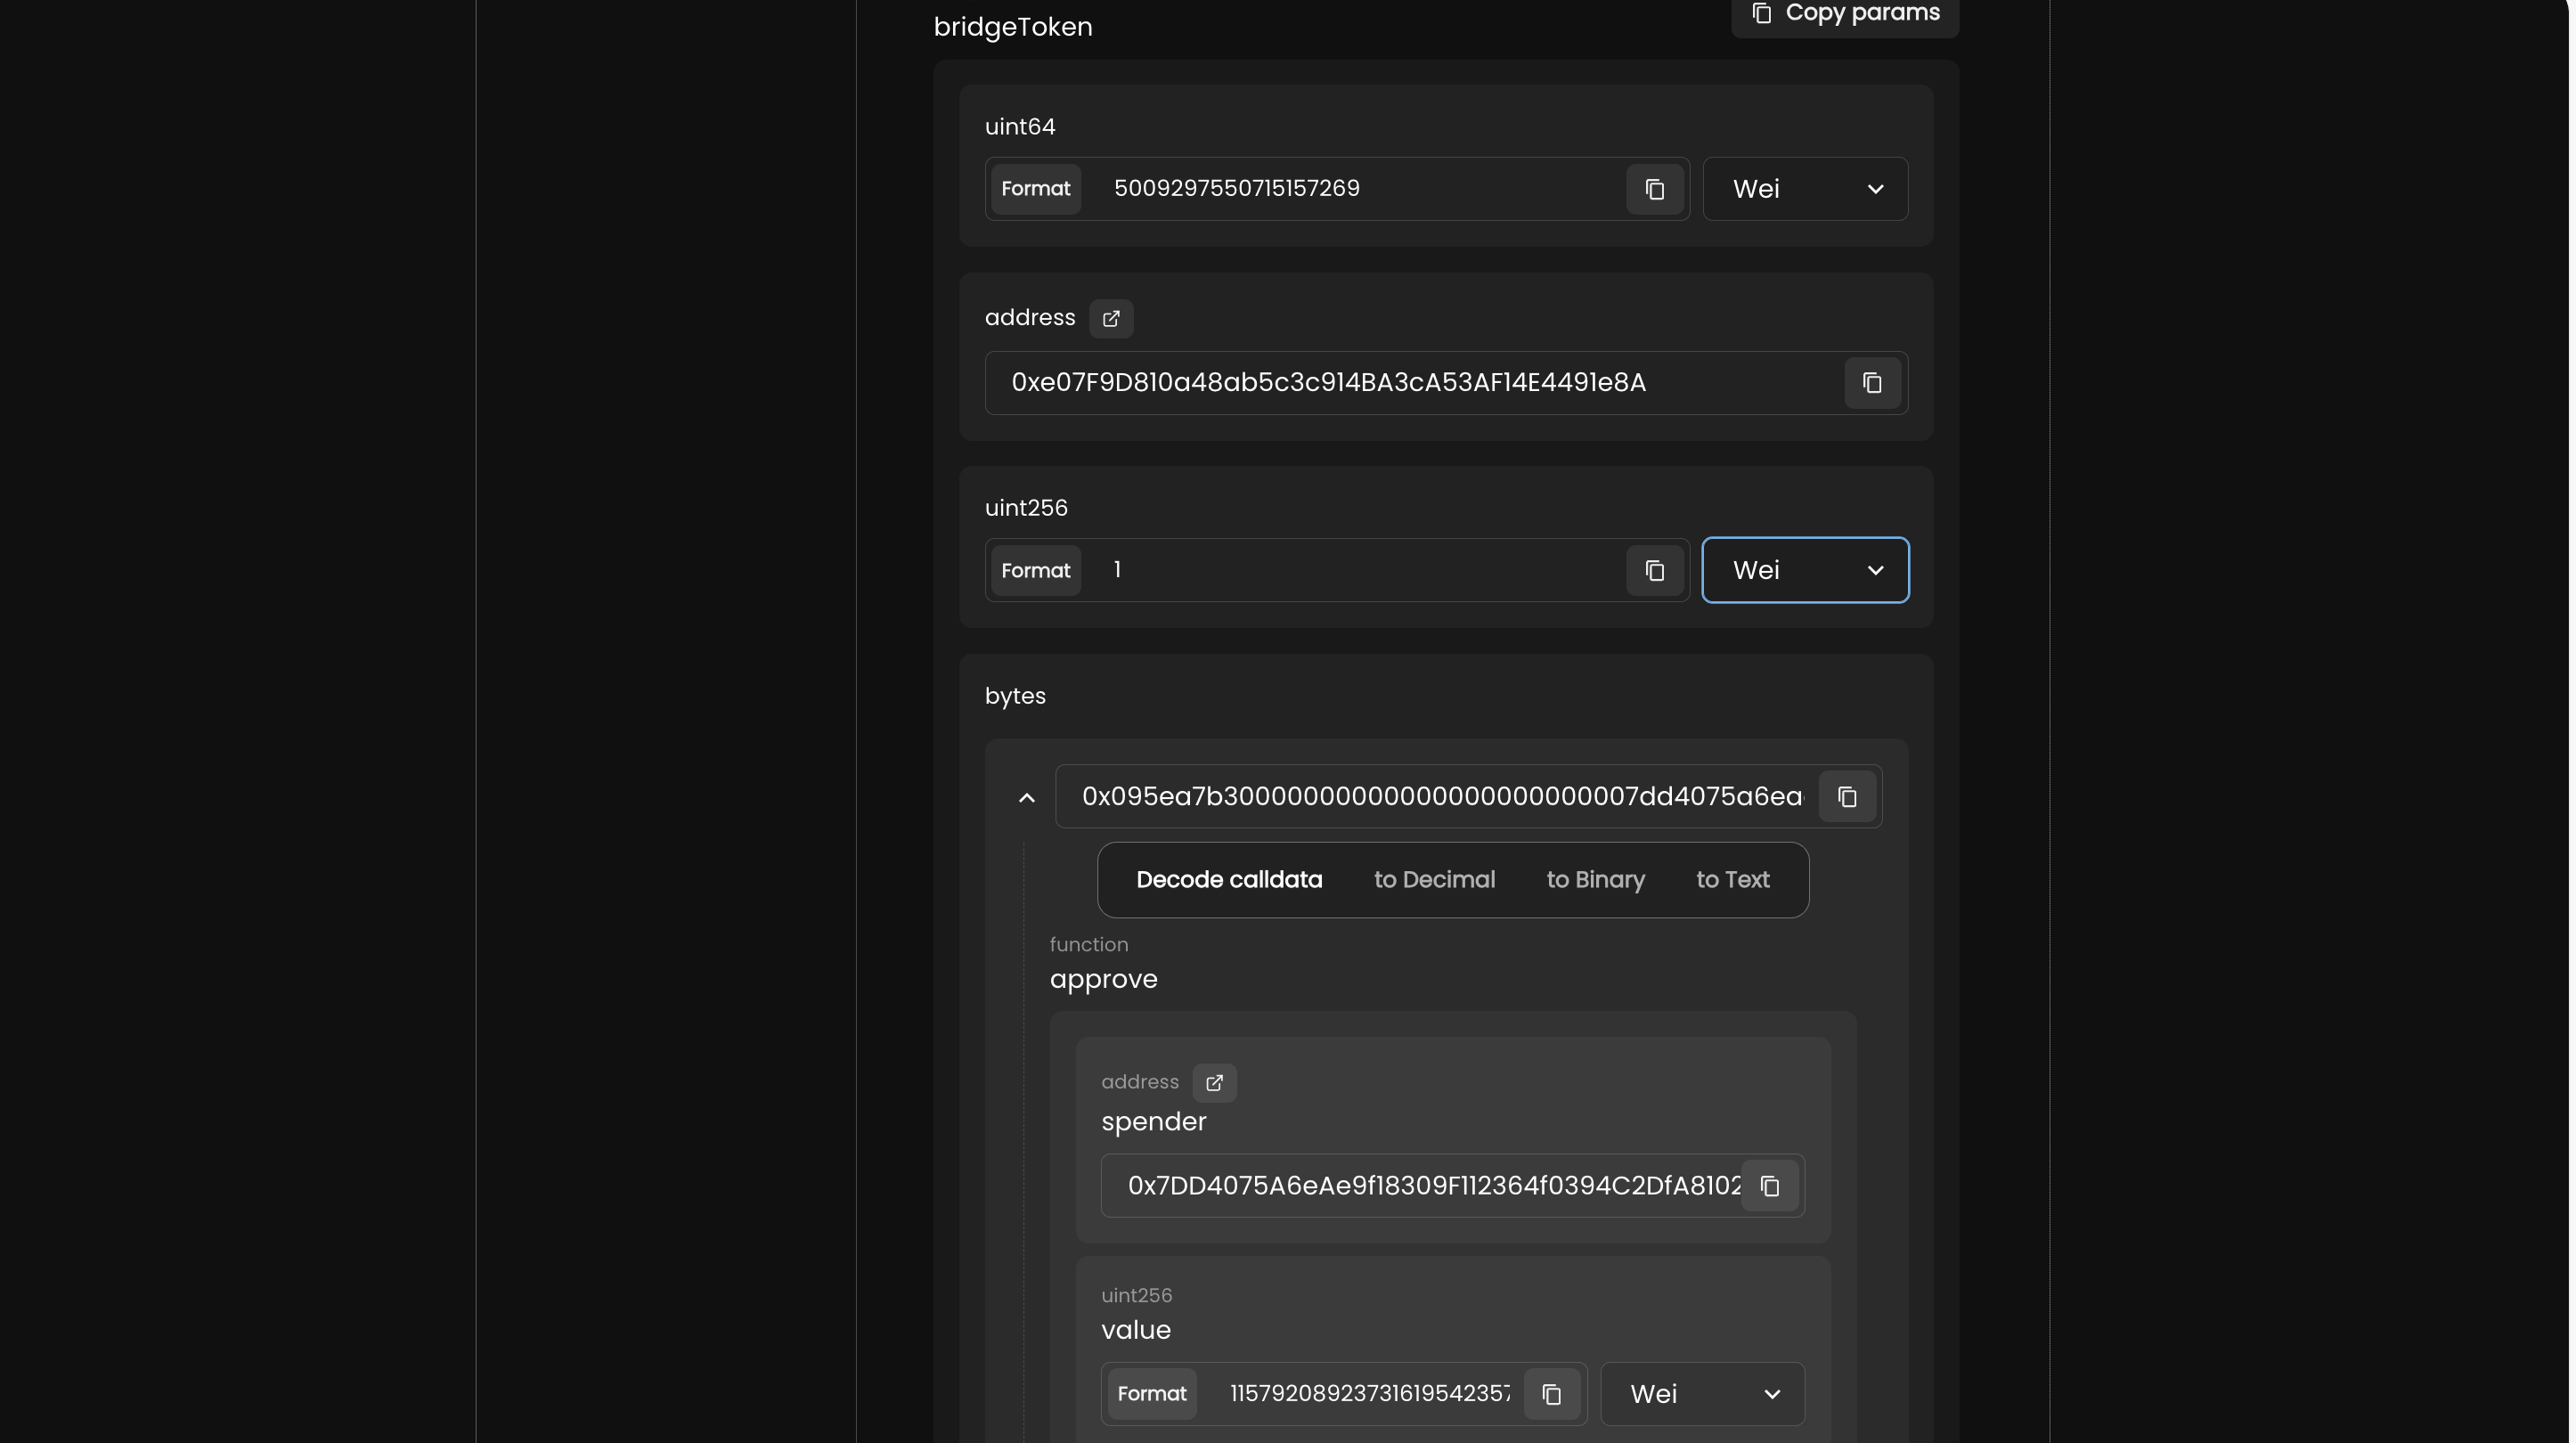Toggle Format for uint64 field
Image resolution: width=2576 pixels, height=1443 pixels.
click(1035, 189)
